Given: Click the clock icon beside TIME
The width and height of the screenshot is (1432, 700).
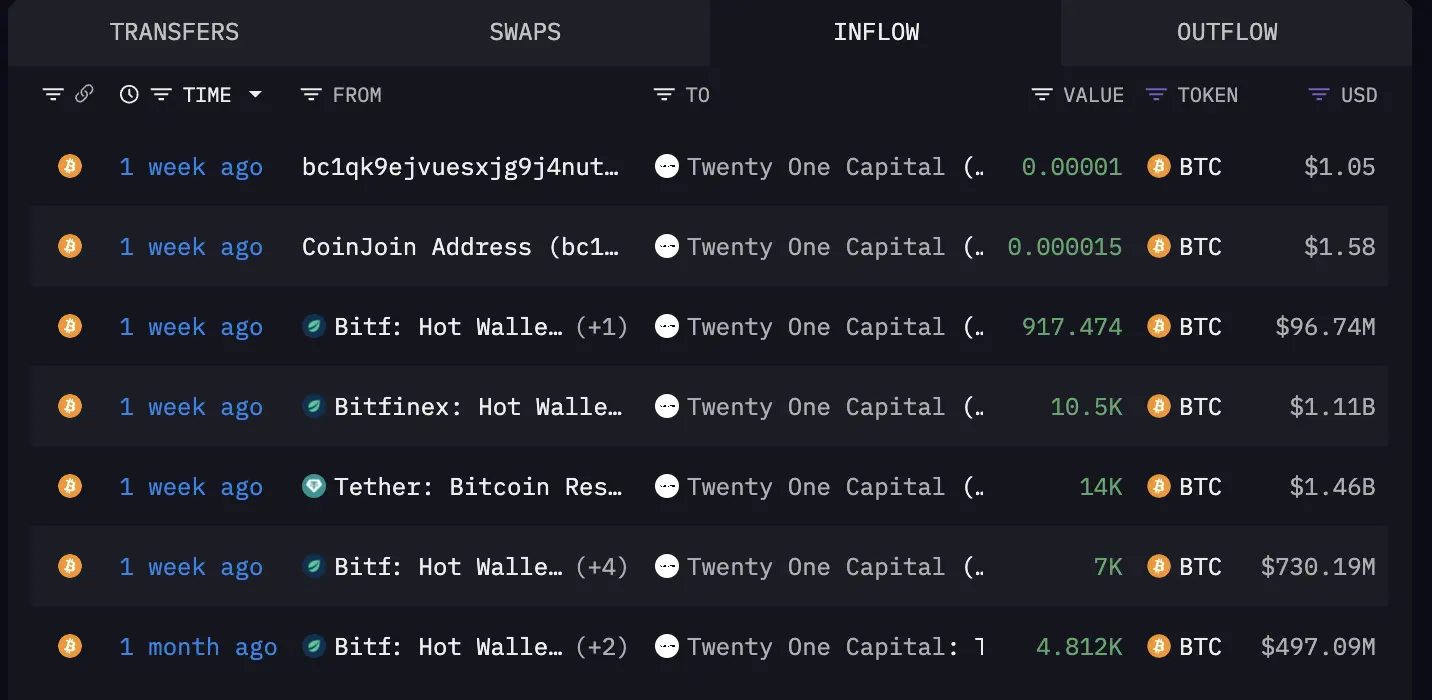Looking at the screenshot, I should (x=129, y=95).
